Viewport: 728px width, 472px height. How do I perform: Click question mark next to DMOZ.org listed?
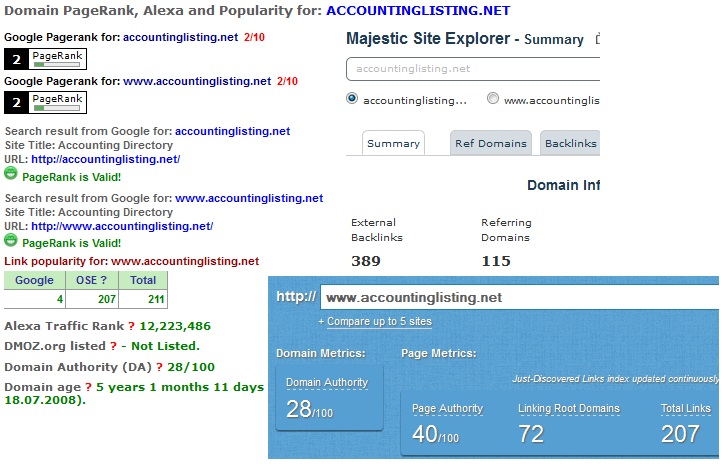click(x=113, y=346)
